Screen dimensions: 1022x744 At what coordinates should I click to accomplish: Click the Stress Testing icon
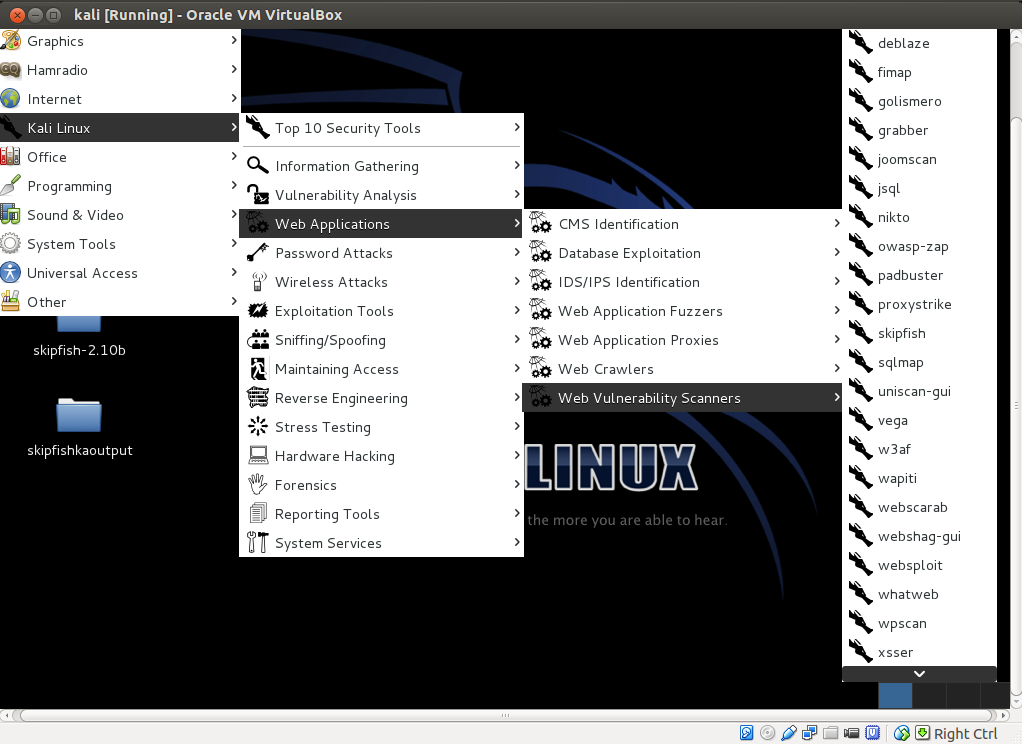(x=258, y=426)
